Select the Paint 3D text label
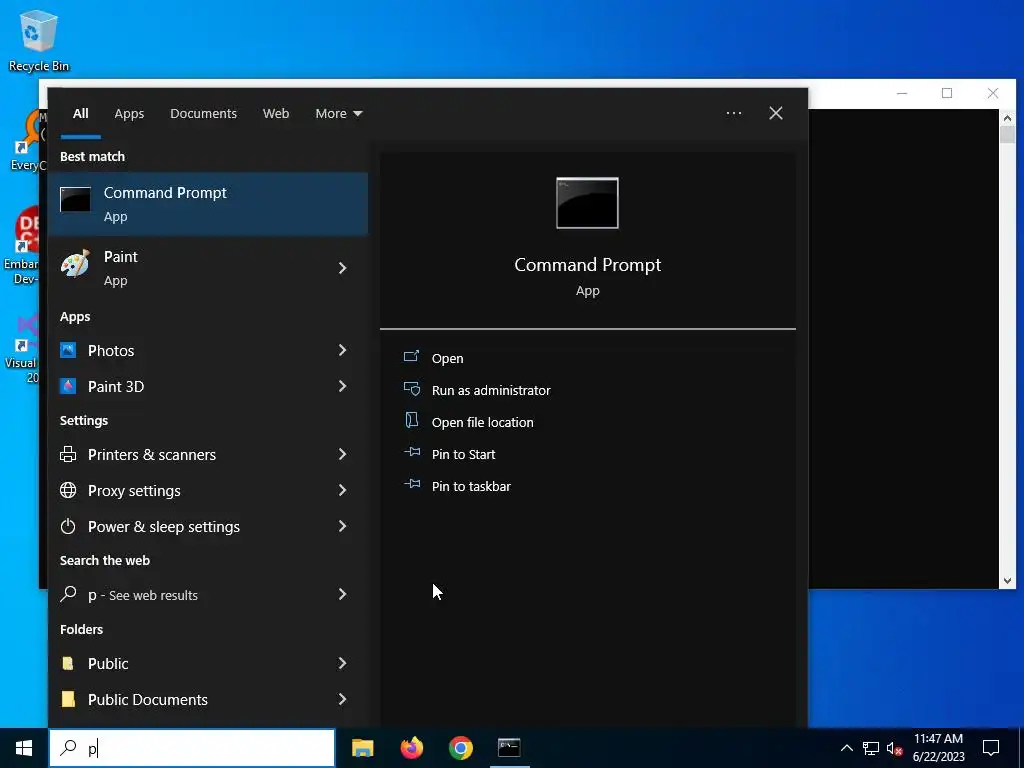This screenshot has width=1024, height=768. (x=116, y=387)
